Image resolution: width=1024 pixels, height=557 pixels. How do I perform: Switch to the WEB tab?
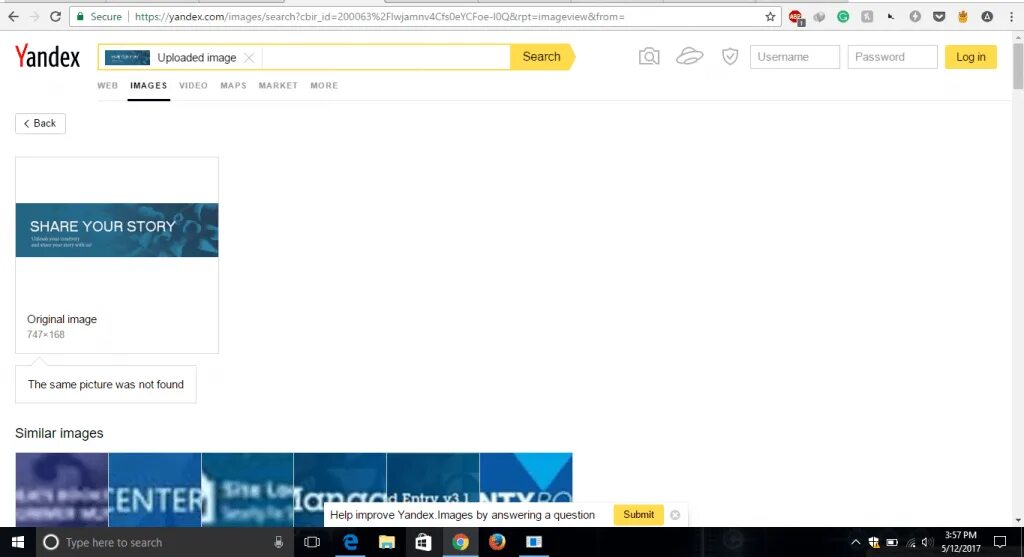tap(108, 86)
